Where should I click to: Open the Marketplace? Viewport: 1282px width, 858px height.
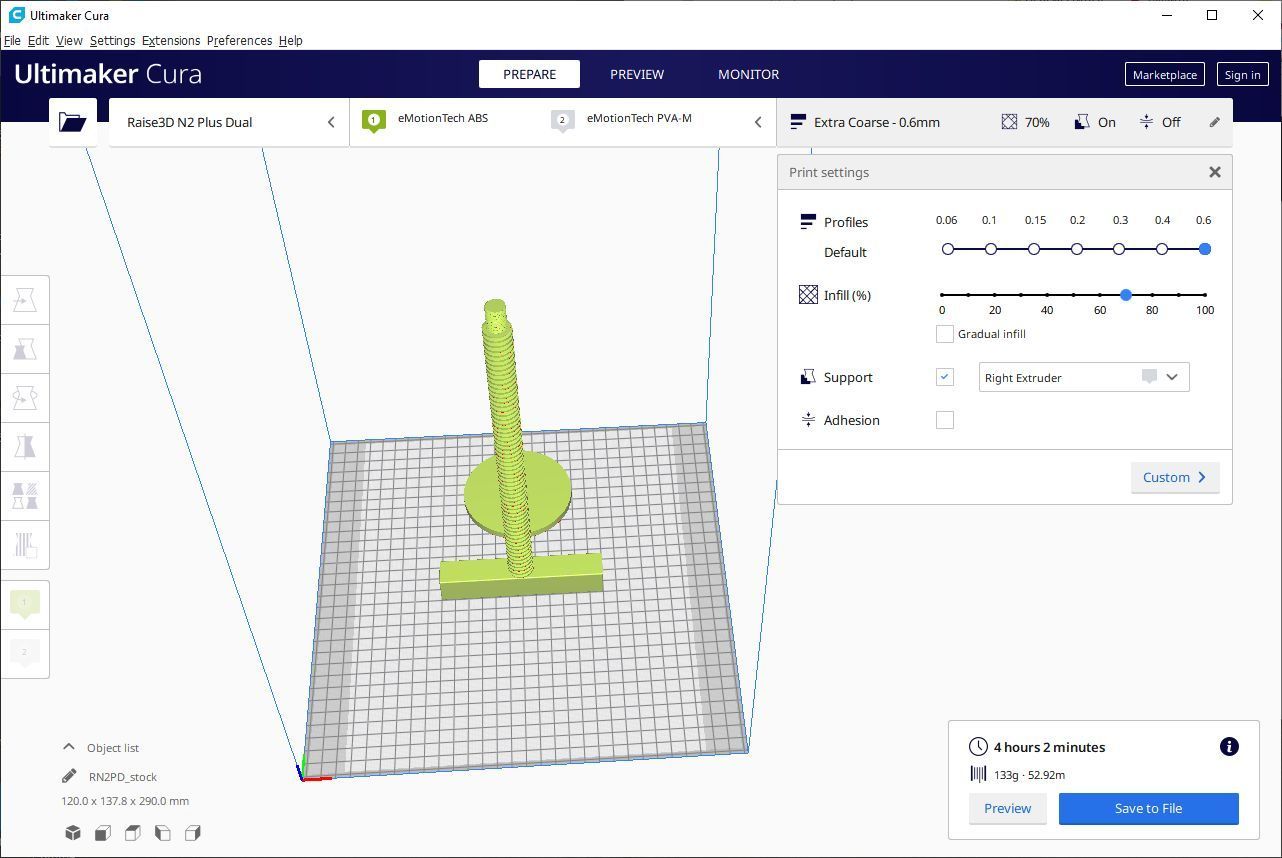1164,74
